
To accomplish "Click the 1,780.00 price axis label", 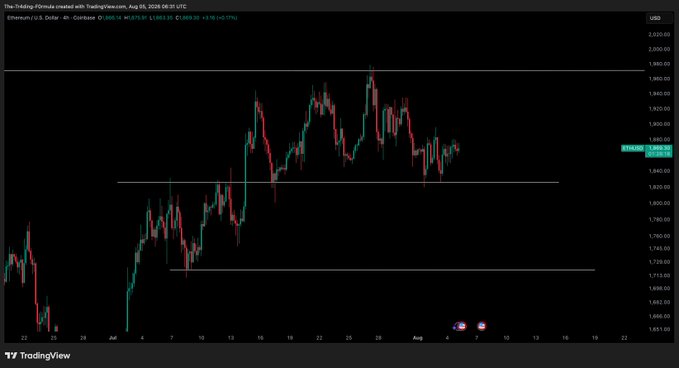I will pyautogui.click(x=659, y=220).
